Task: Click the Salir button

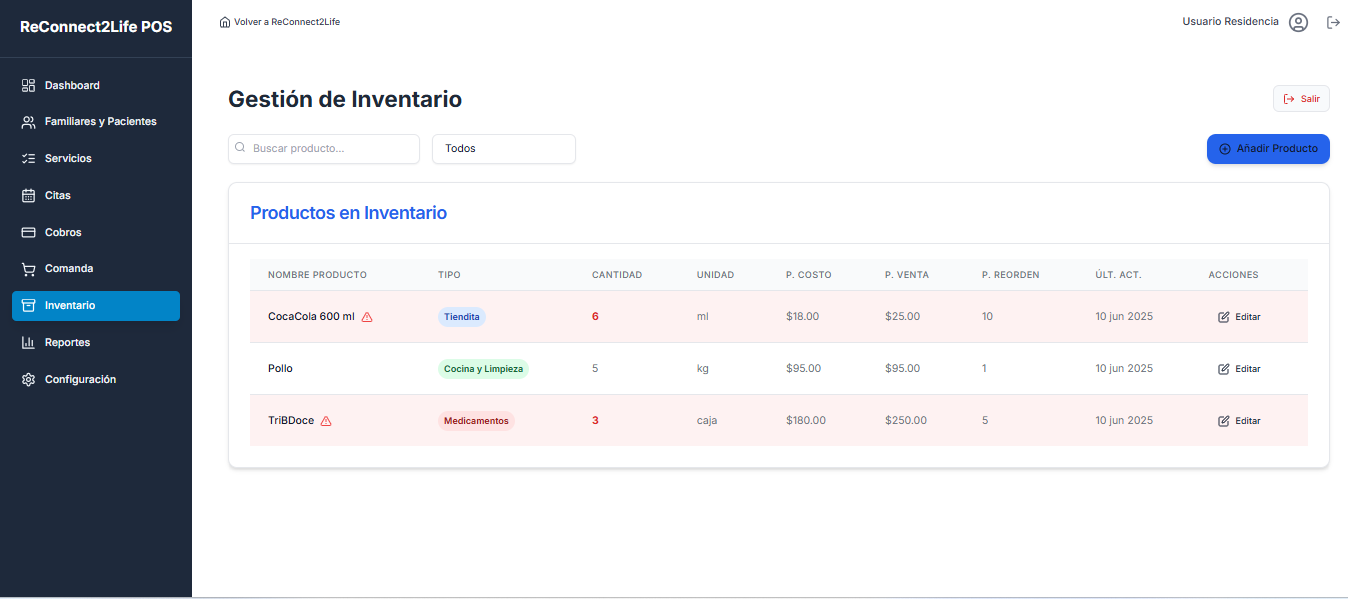Action: 1301,99
